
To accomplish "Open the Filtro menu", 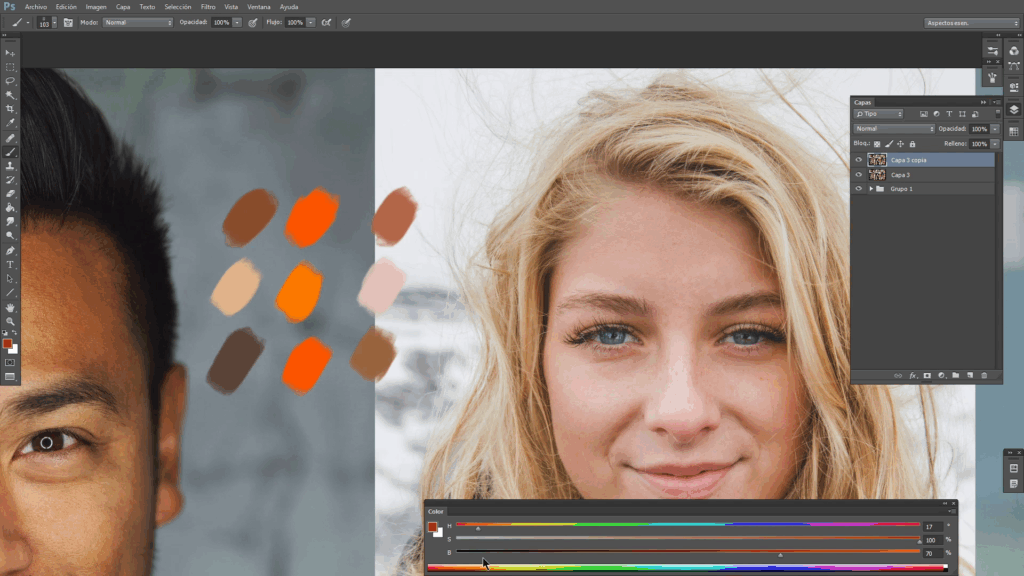I will (208, 7).
